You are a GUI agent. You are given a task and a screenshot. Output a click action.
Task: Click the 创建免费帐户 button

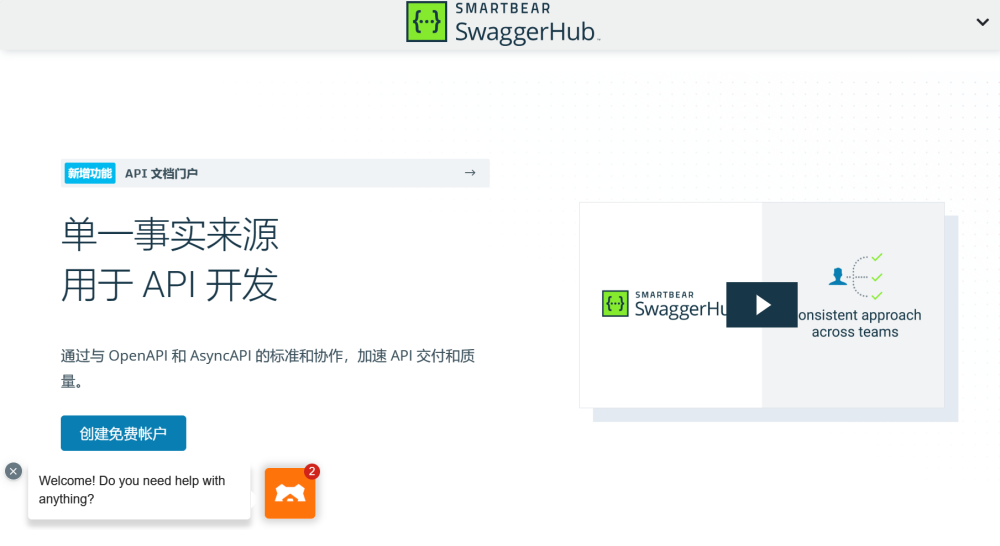123,433
